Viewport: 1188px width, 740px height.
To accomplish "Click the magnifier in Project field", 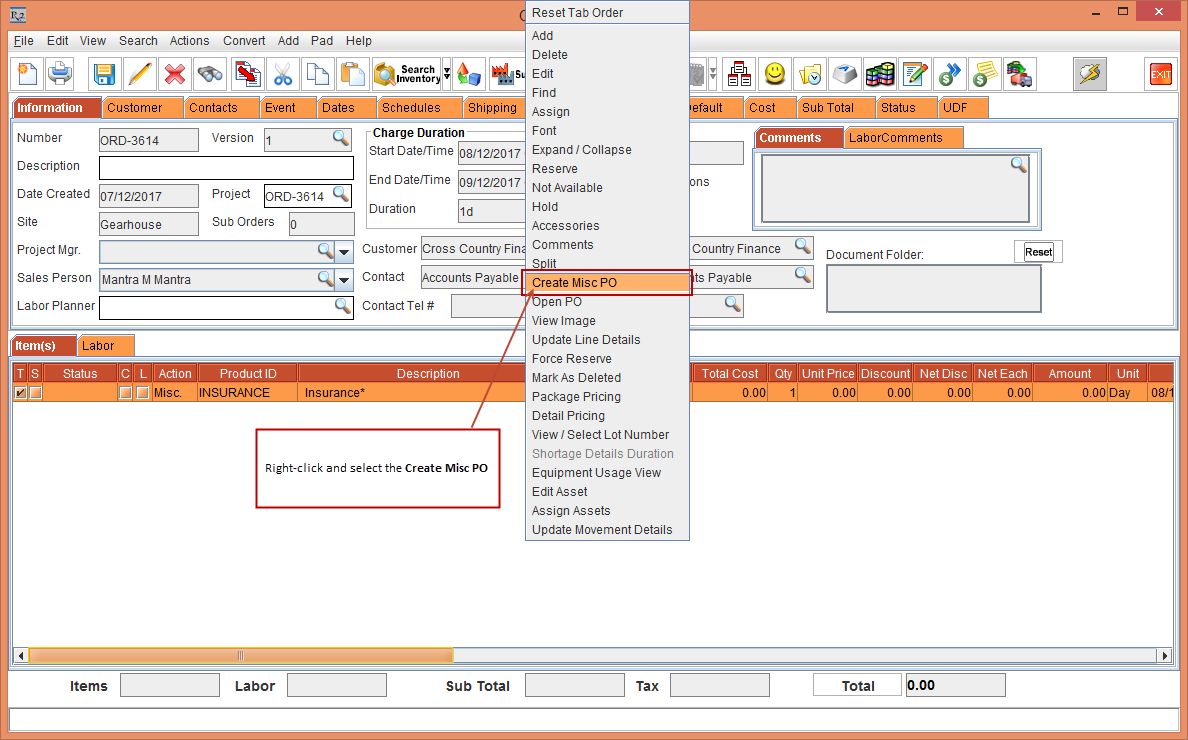I will click(x=341, y=194).
